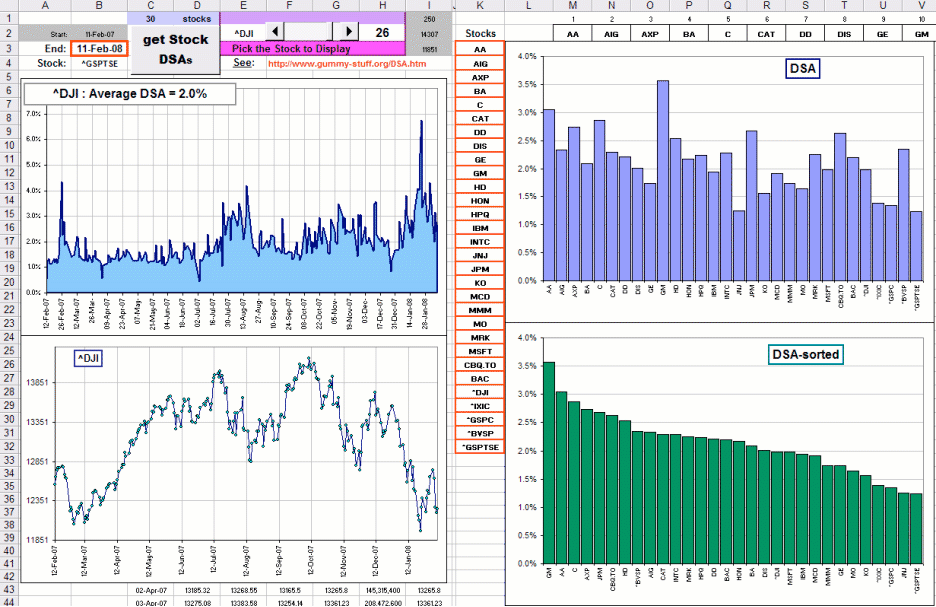Select IBM in the Stocks list column
936x607 pixels.
pos(480,228)
